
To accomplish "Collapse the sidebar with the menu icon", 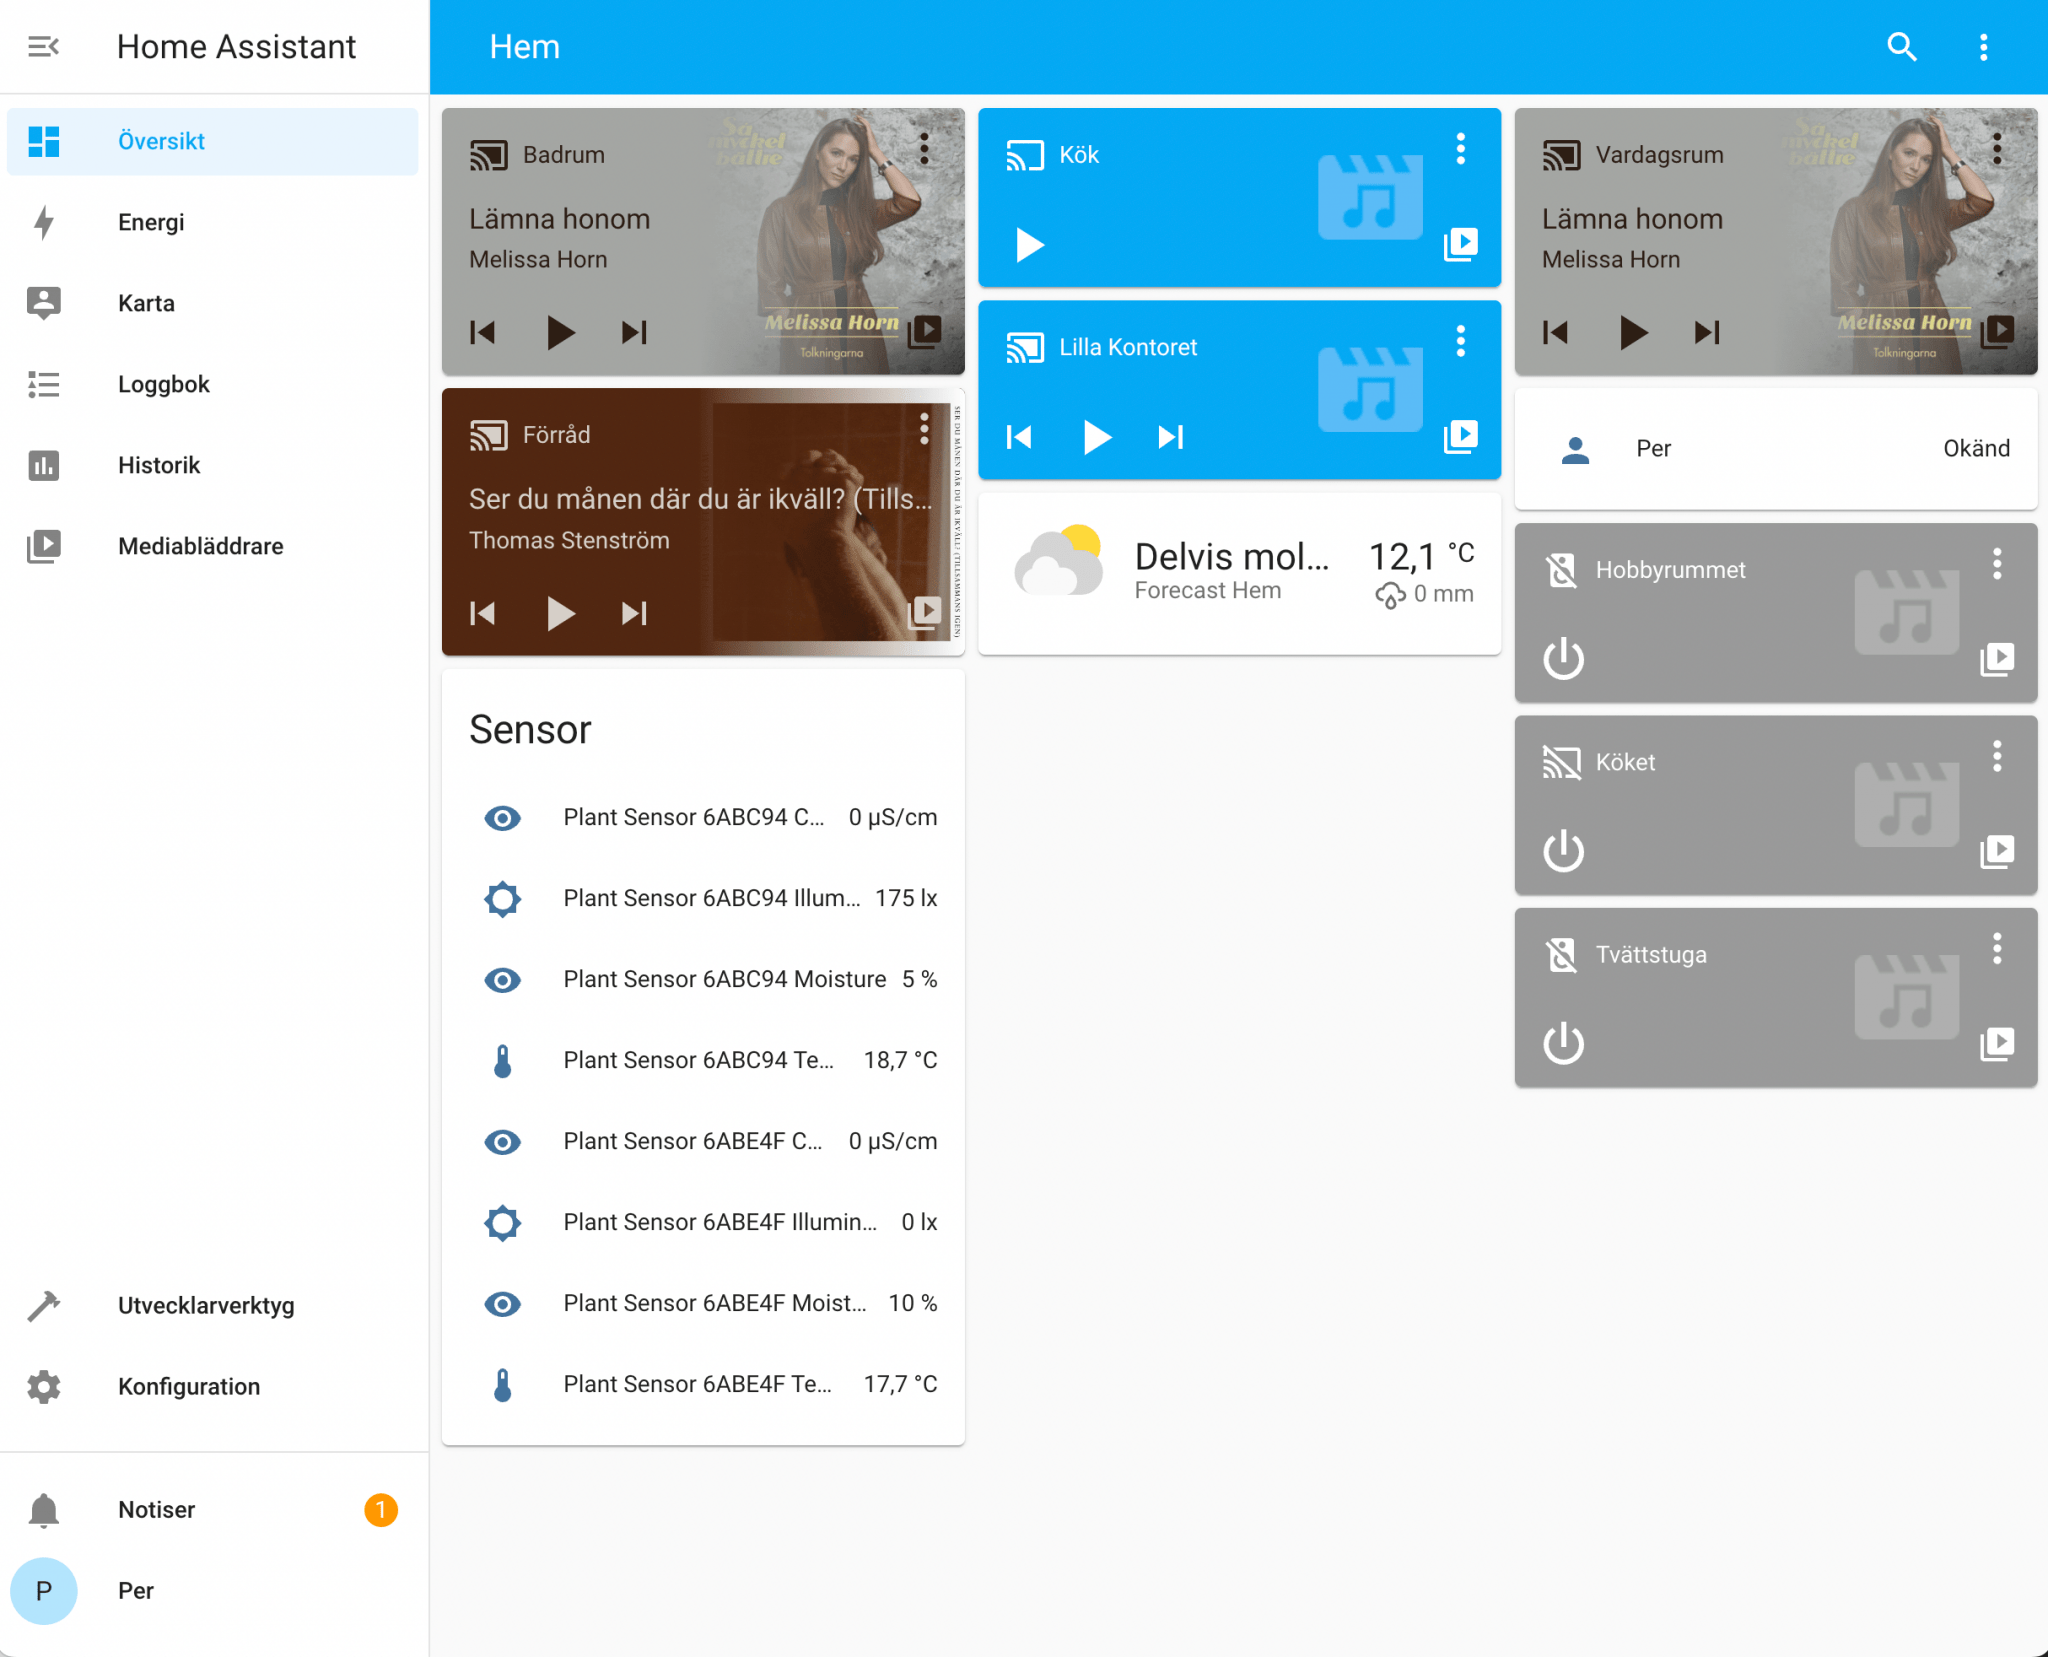I will click(x=43, y=46).
